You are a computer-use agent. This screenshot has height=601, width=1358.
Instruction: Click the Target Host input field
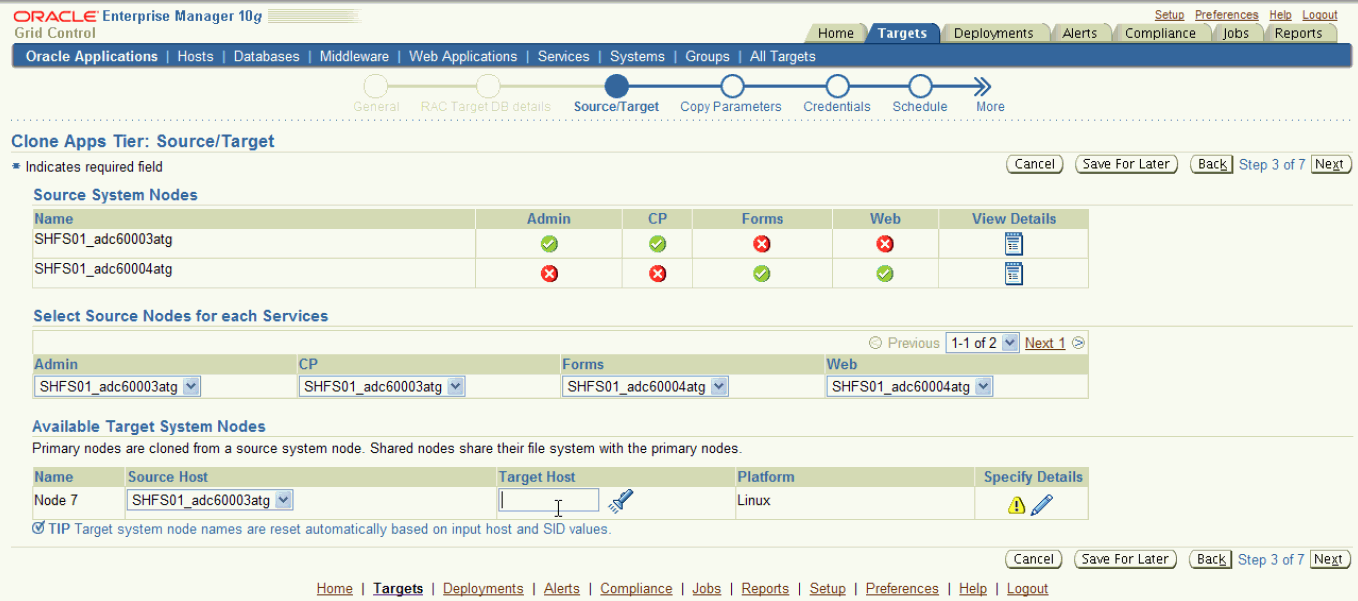tap(549, 500)
